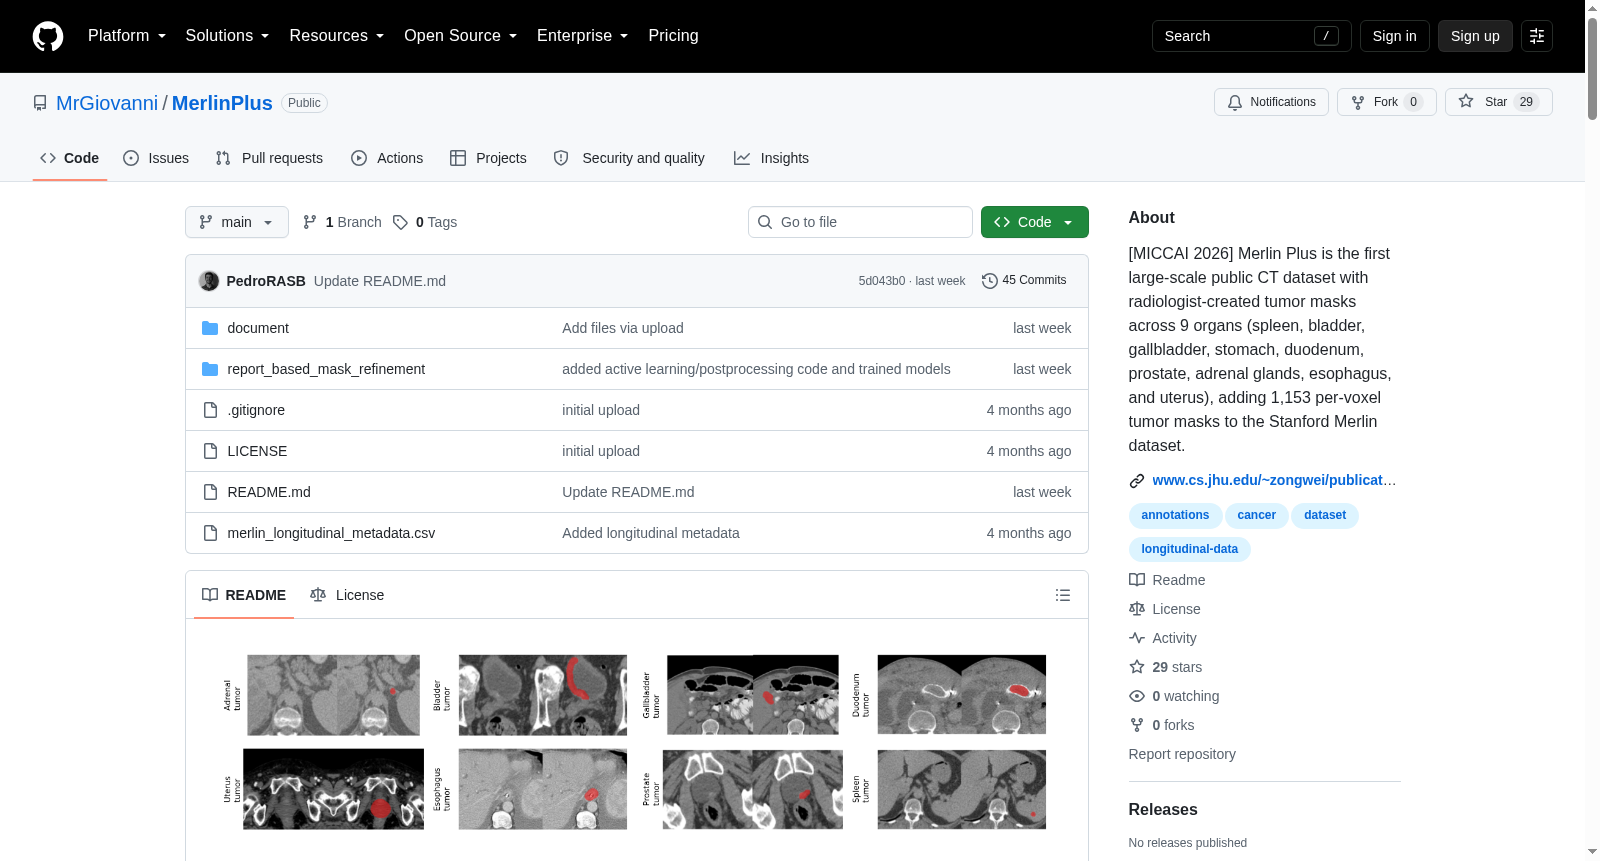Click the Notifications button

[1271, 102]
